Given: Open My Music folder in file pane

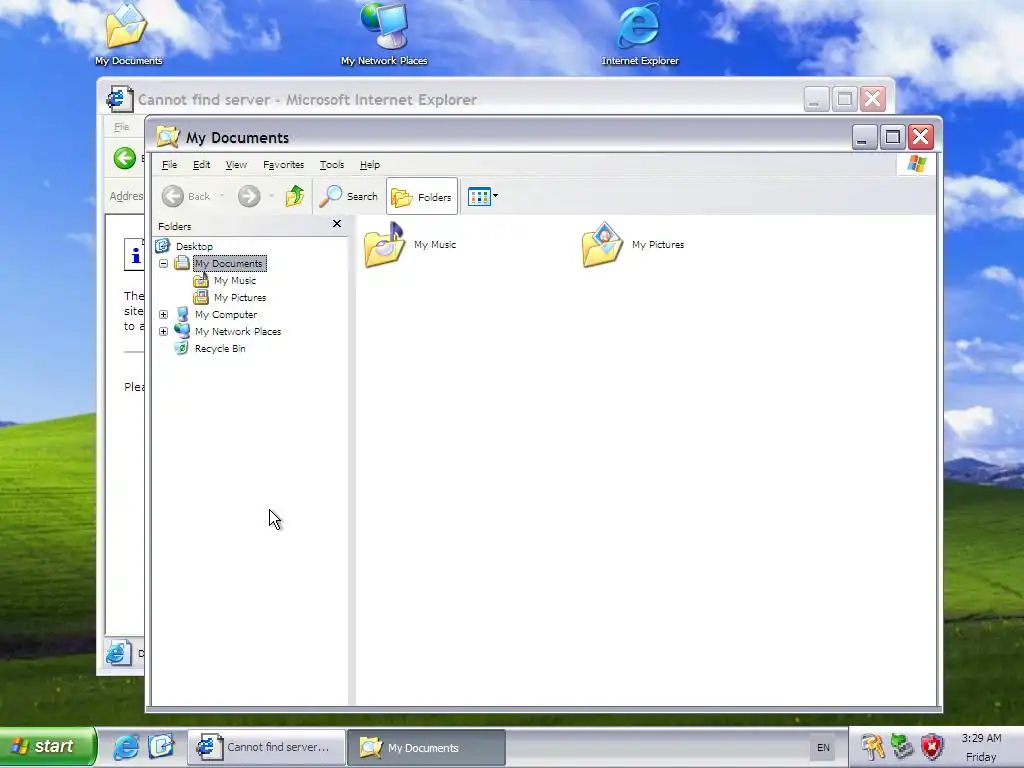Looking at the screenshot, I should point(410,244).
